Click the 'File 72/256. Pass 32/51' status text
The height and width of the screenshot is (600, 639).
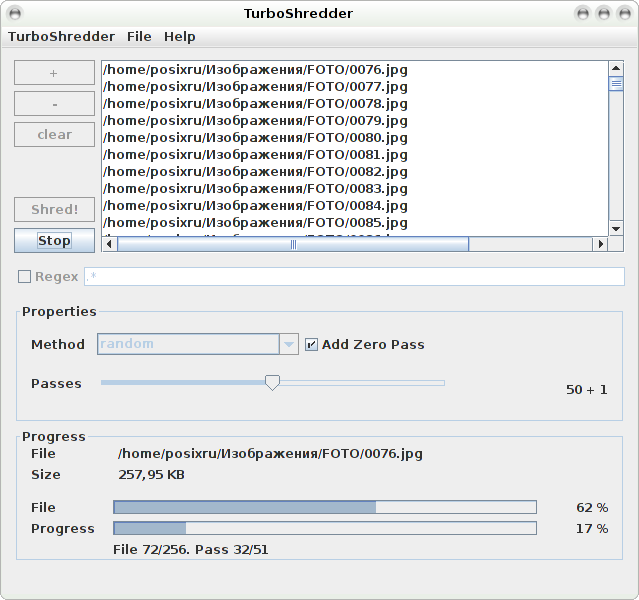point(191,549)
